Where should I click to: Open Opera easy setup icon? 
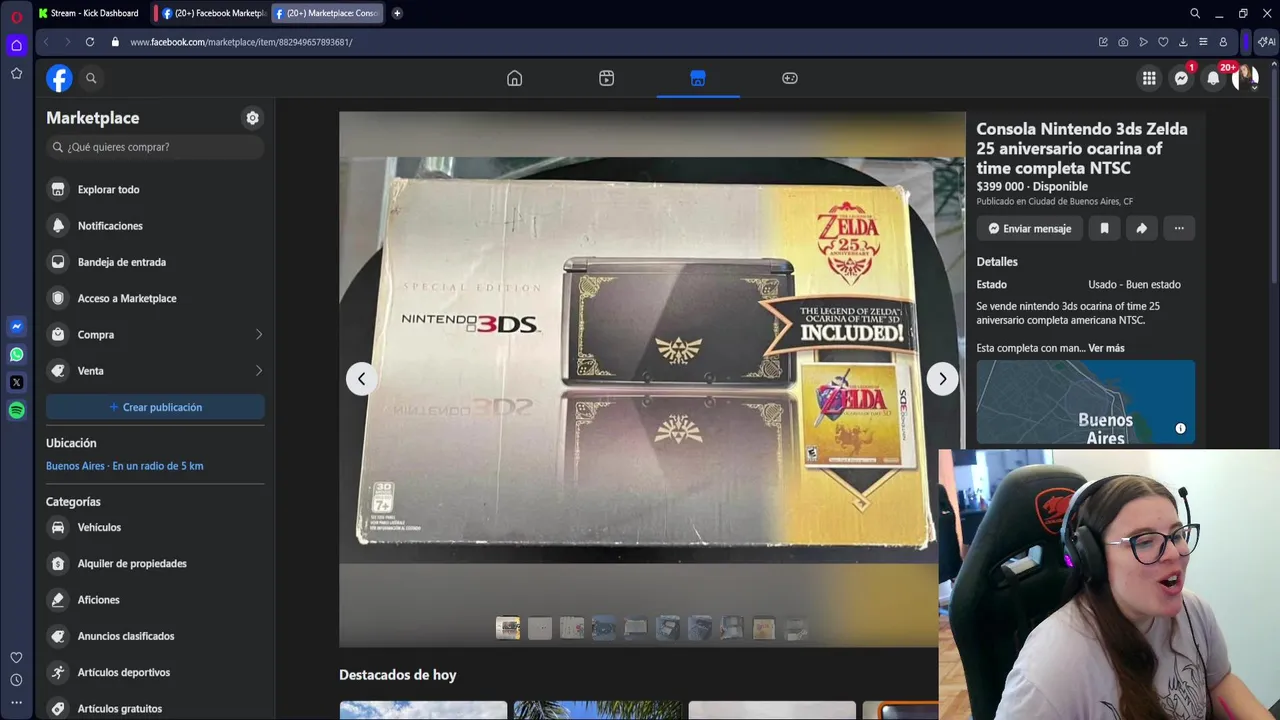1203,42
